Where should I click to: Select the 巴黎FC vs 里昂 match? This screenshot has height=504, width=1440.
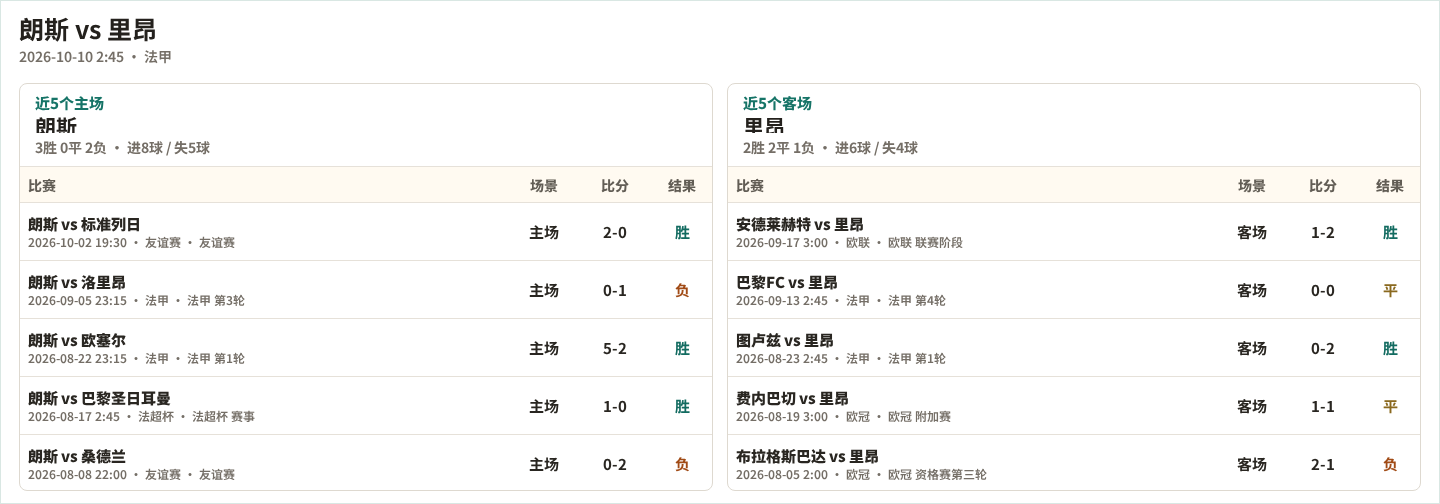click(x=1074, y=290)
